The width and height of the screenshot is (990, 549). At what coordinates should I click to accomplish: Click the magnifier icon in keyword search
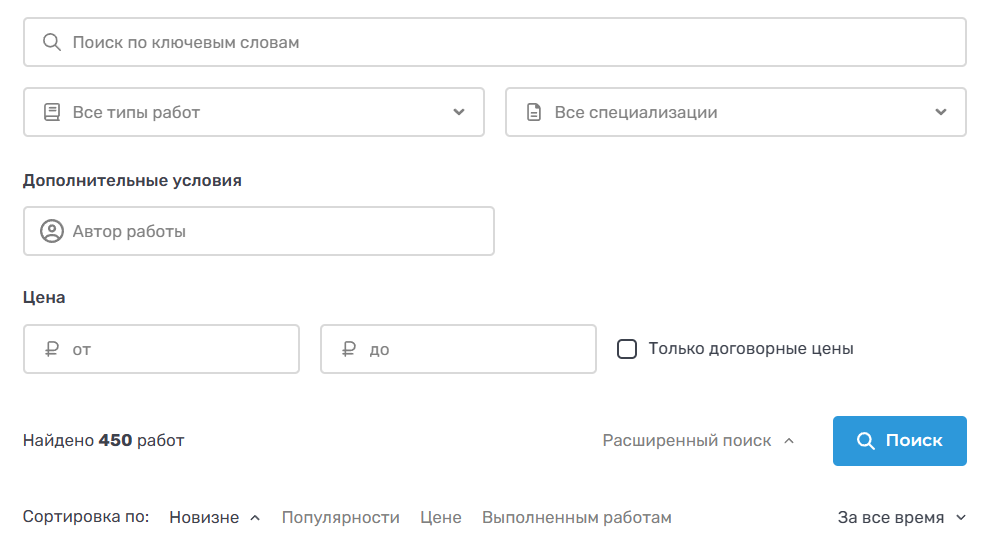(x=52, y=43)
